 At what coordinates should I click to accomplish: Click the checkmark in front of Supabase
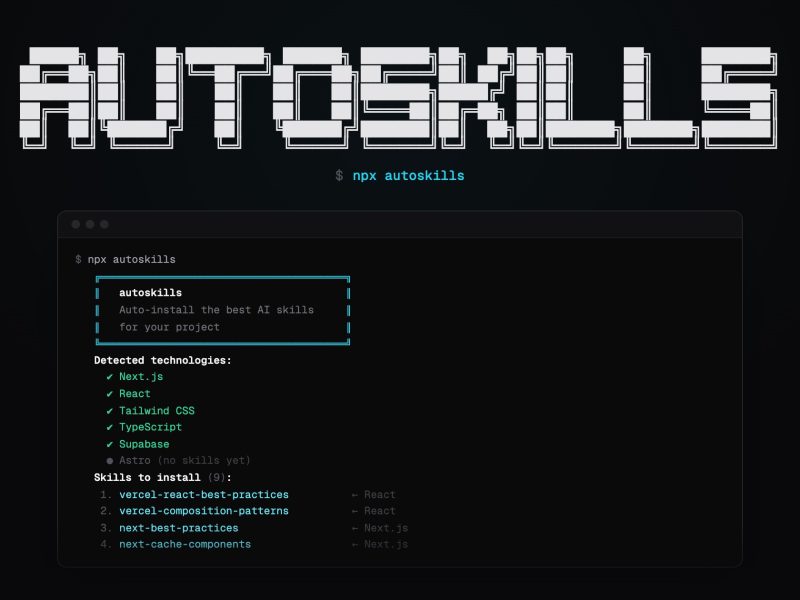click(x=110, y=444)
